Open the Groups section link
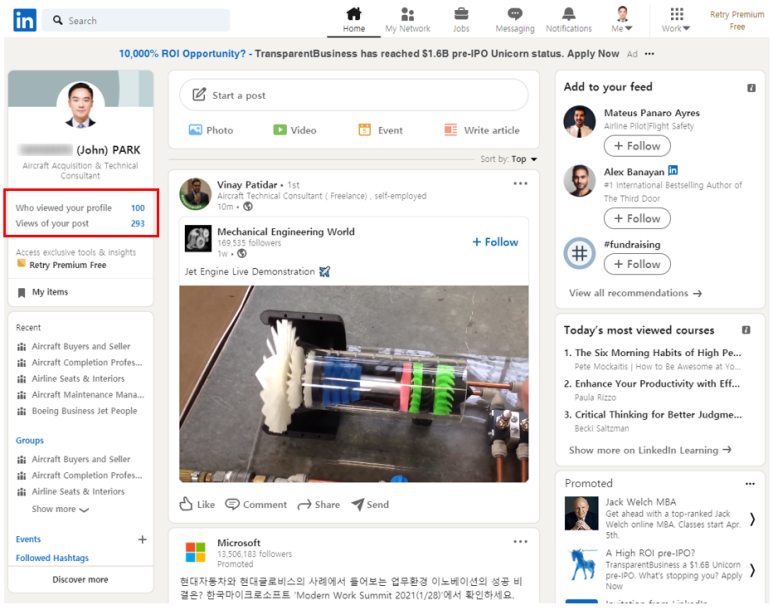This screenshot has width=773, height=610. pos(30,440)
